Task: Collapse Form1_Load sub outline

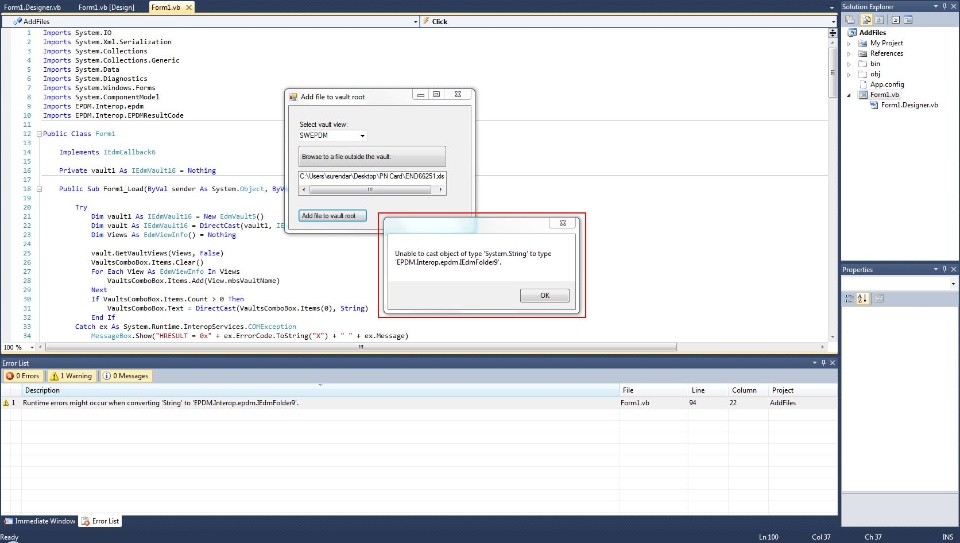Action: pos(39,189)
